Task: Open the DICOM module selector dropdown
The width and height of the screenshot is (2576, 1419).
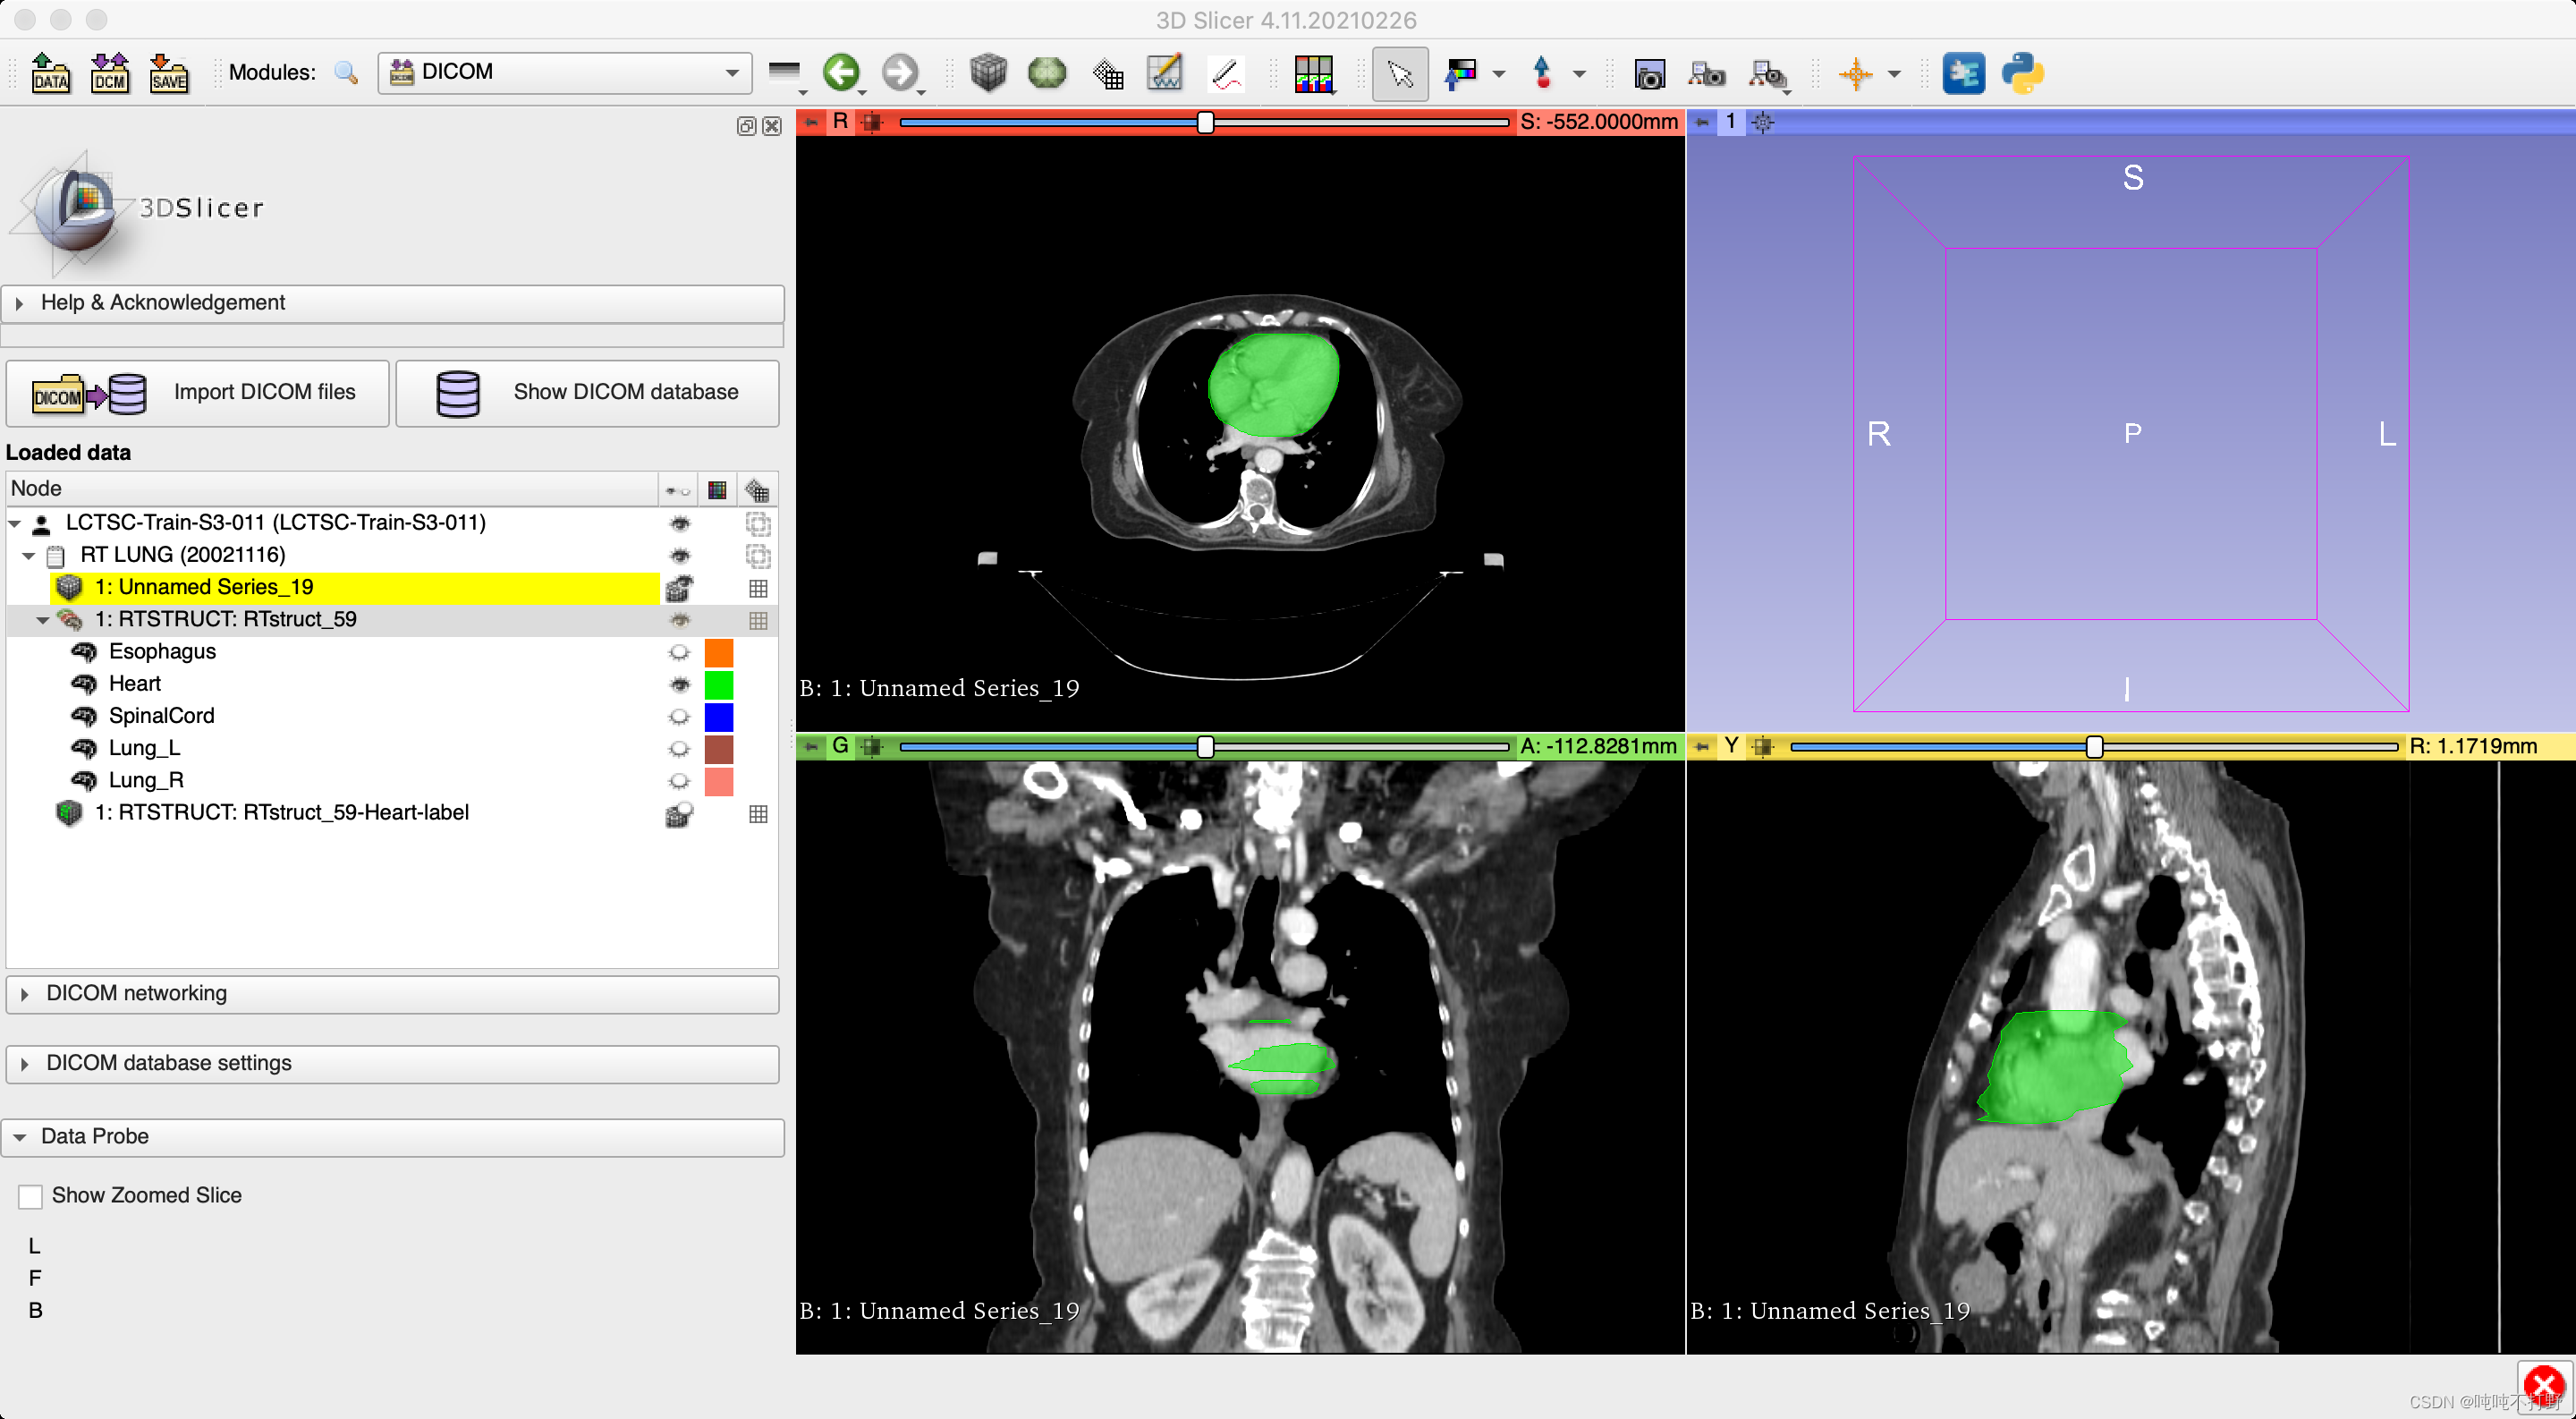Action: pos(564,73)
